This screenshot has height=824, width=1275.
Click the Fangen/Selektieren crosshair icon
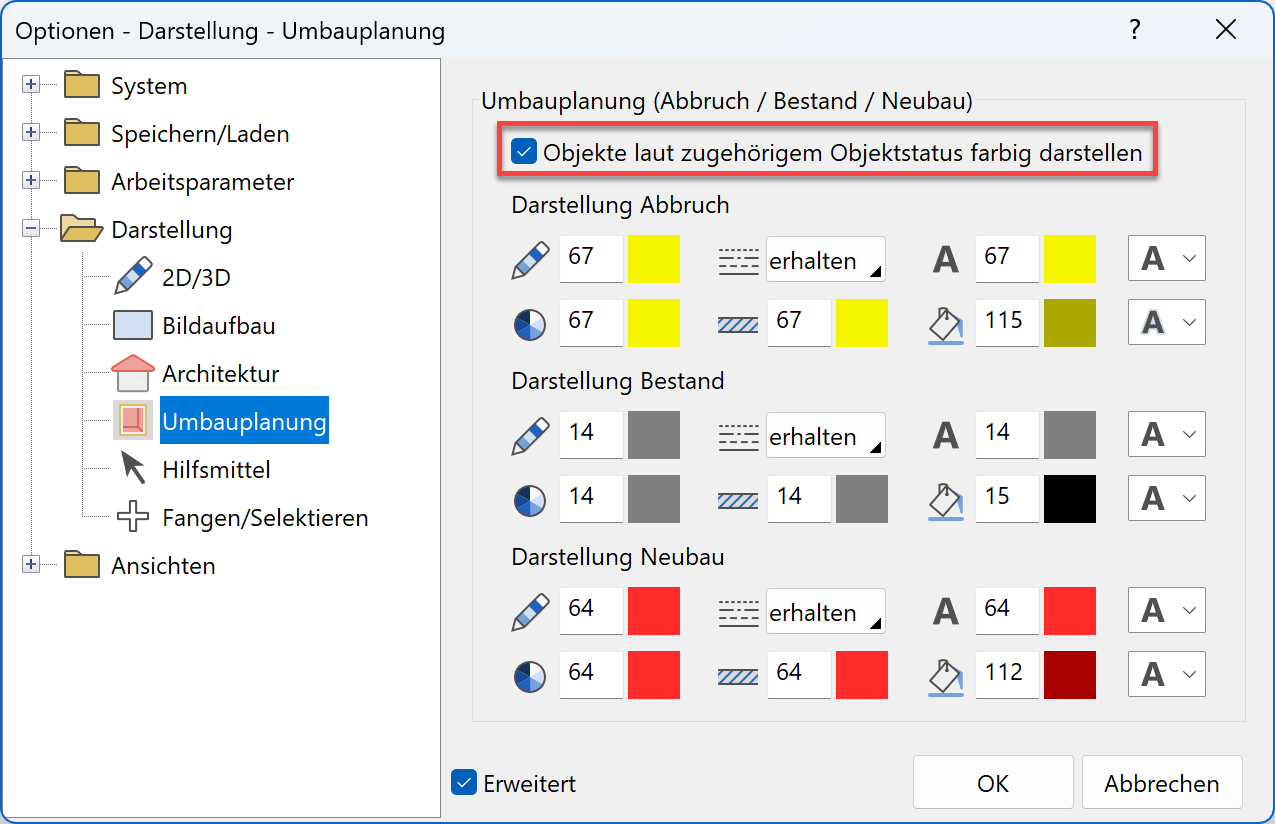pyautogui.click(x=132, y=517)
